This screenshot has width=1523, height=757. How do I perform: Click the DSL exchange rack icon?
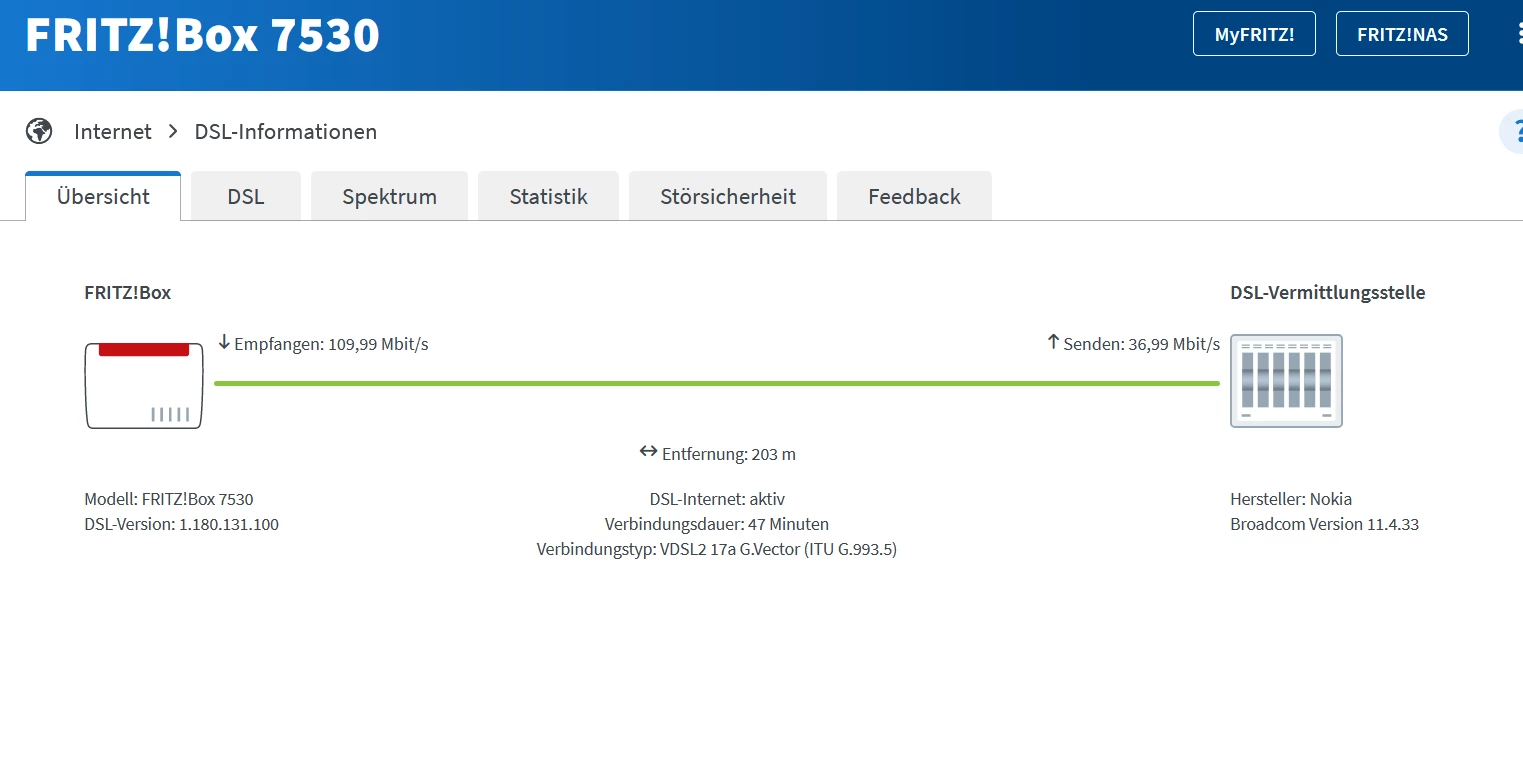[x=1286, y=381]
